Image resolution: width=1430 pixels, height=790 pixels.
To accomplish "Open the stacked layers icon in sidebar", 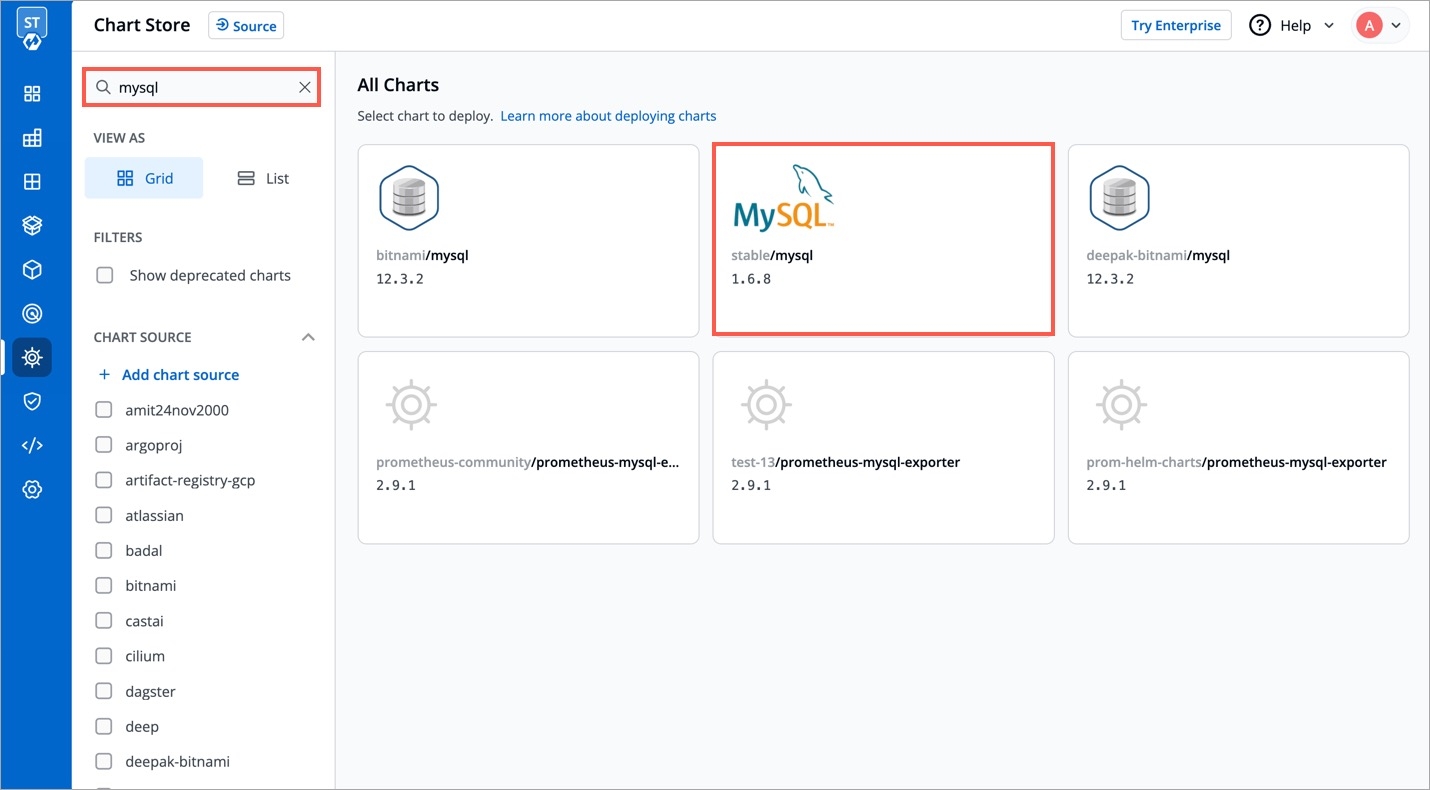I will point(32,226).
